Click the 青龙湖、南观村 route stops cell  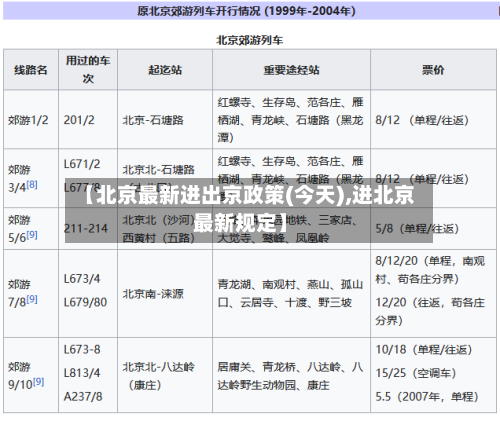coord(291,293)
